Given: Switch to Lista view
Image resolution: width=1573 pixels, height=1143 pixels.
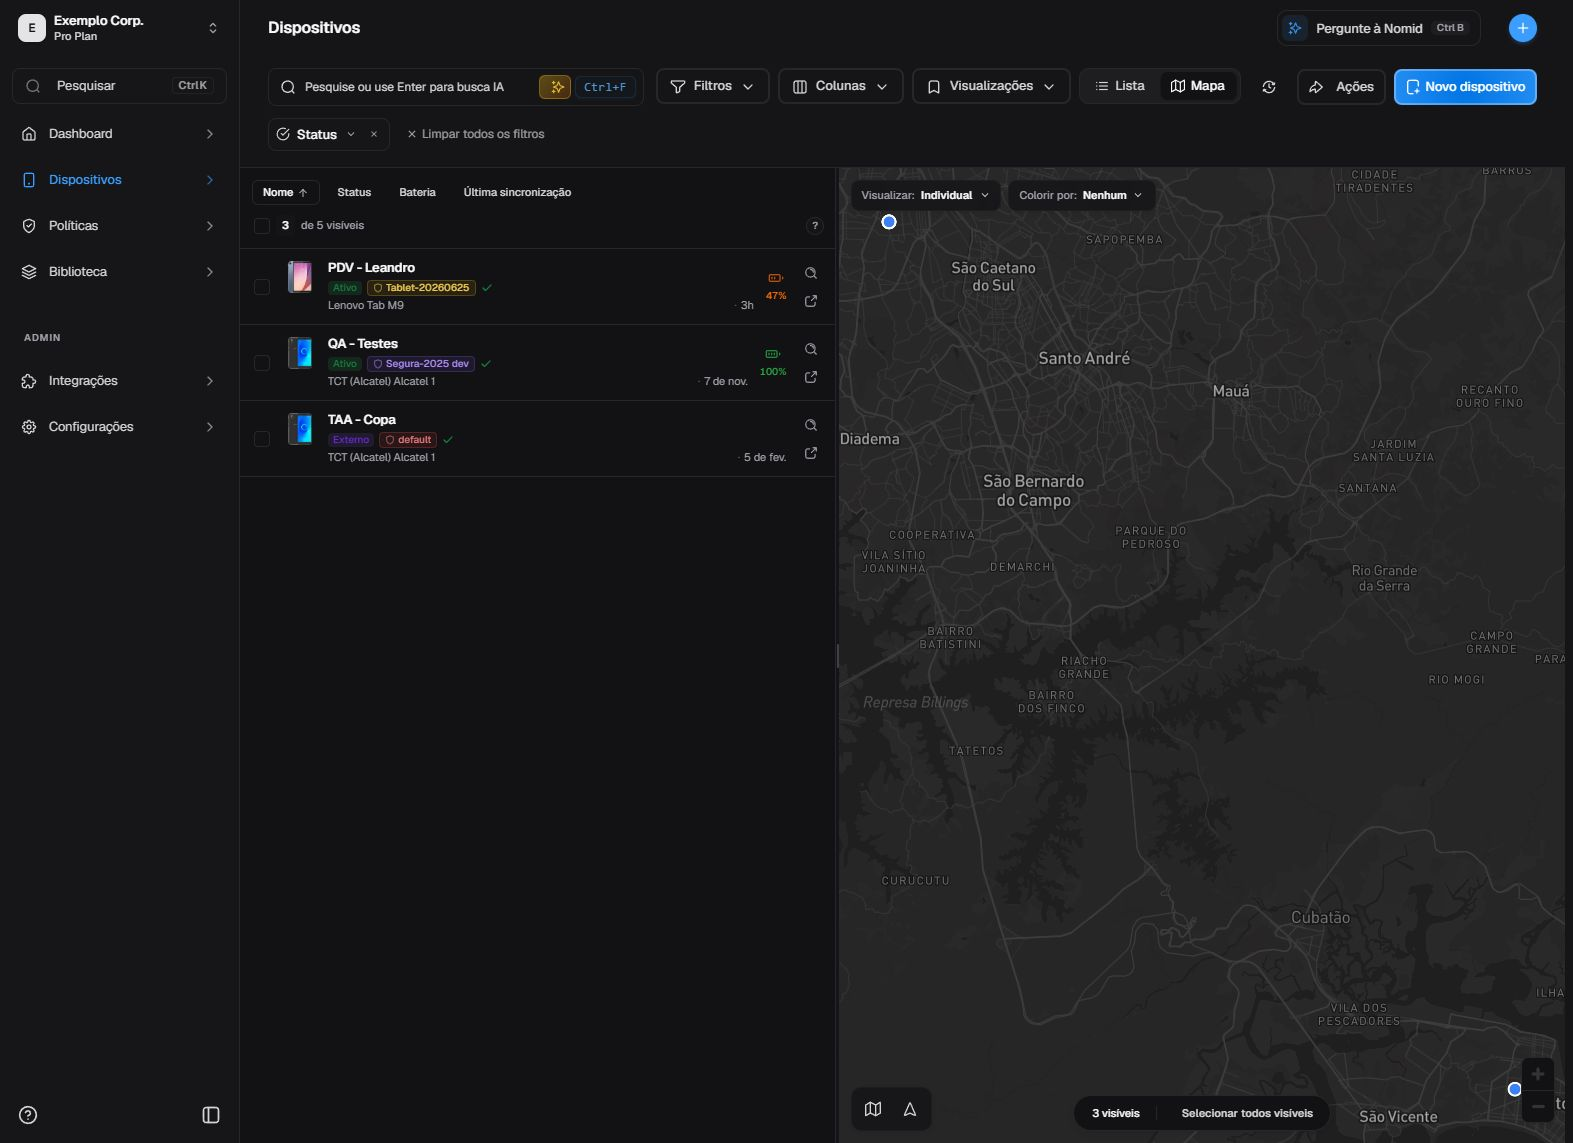Looking at the screenshot, I should point(1120,86).
